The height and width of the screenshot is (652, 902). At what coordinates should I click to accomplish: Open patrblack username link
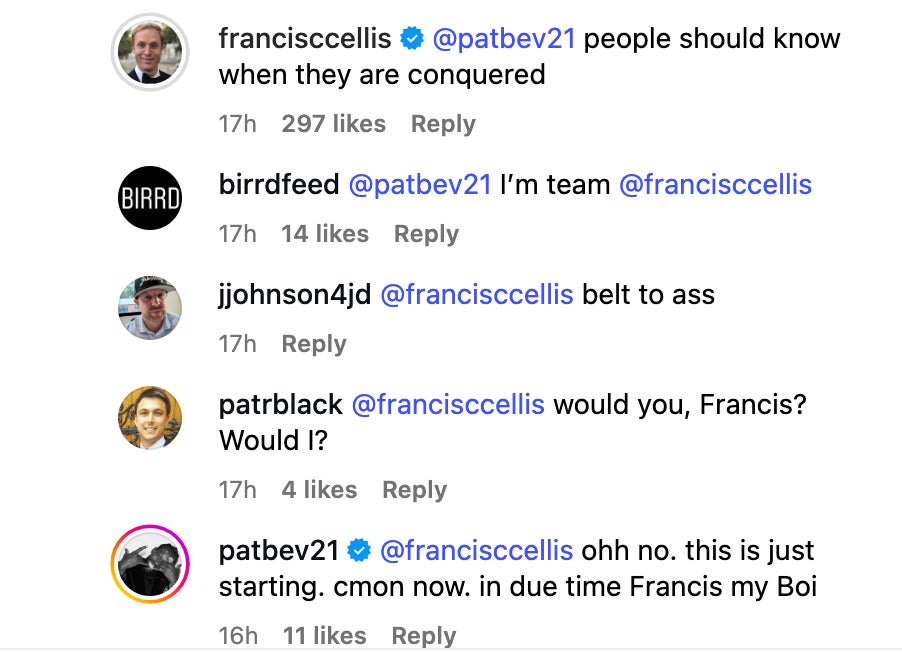(x=280, y=405)
